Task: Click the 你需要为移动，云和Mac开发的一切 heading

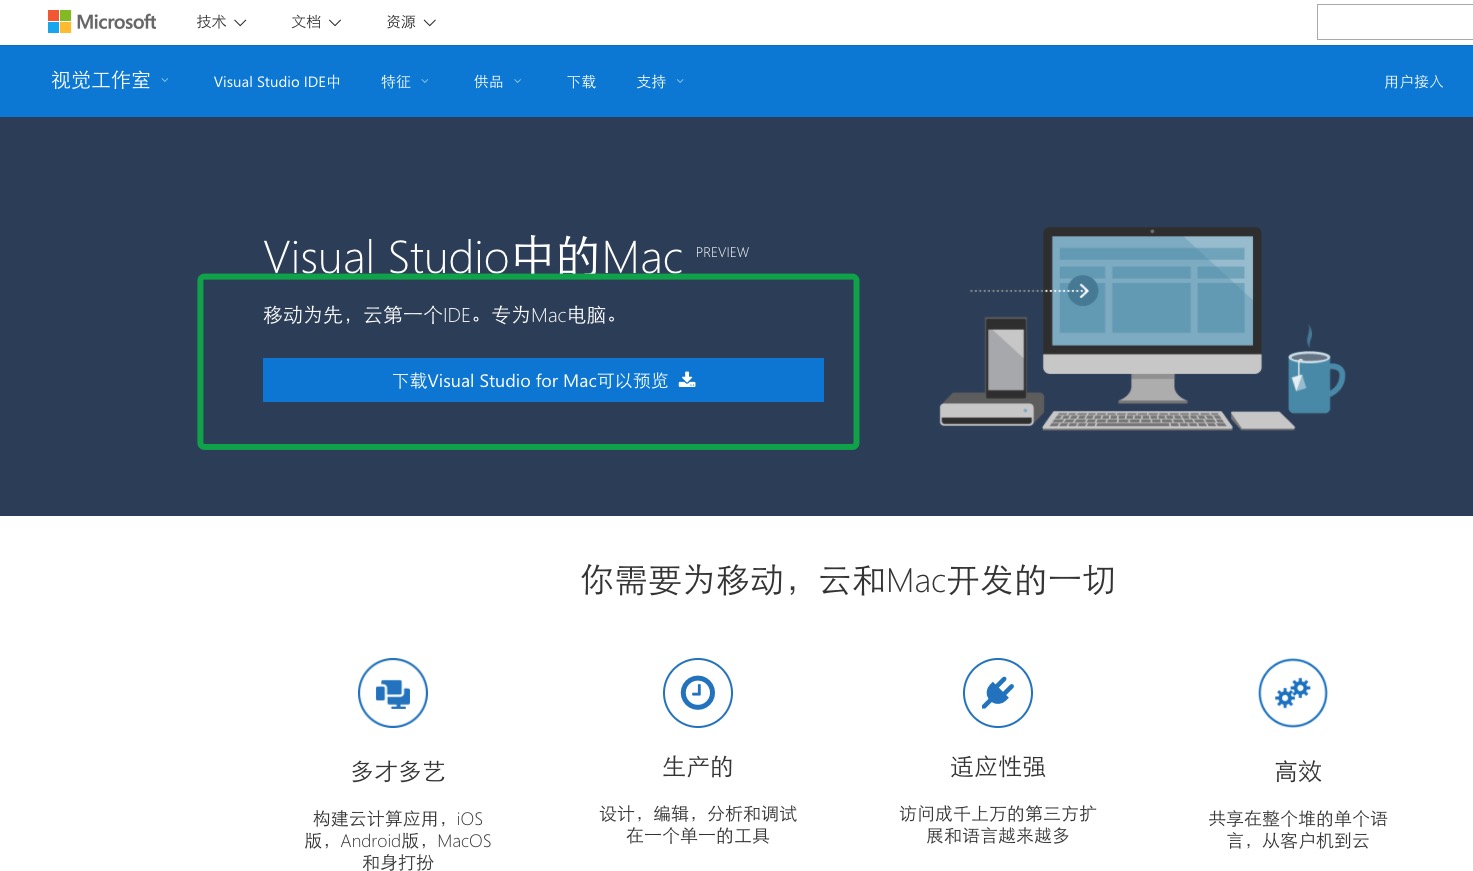Action: pyautogui.click(x=848, y=580)
